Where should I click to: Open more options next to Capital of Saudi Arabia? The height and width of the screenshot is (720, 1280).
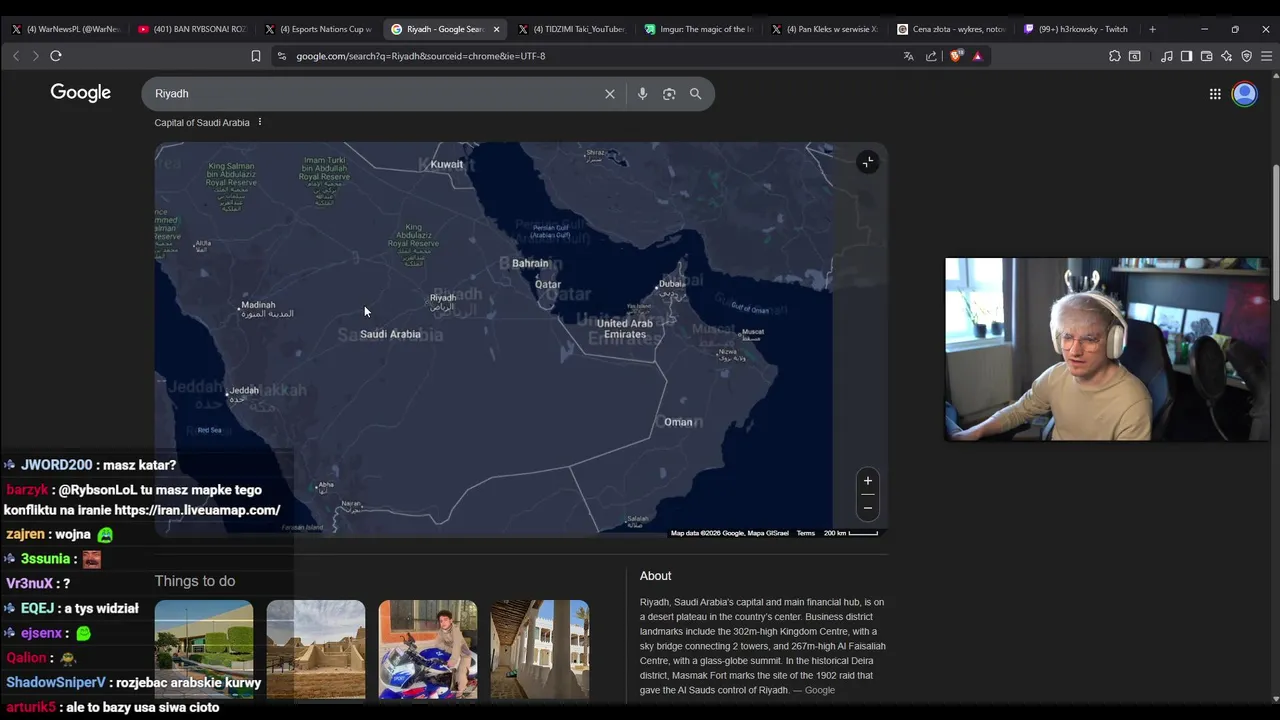[259, 122]
